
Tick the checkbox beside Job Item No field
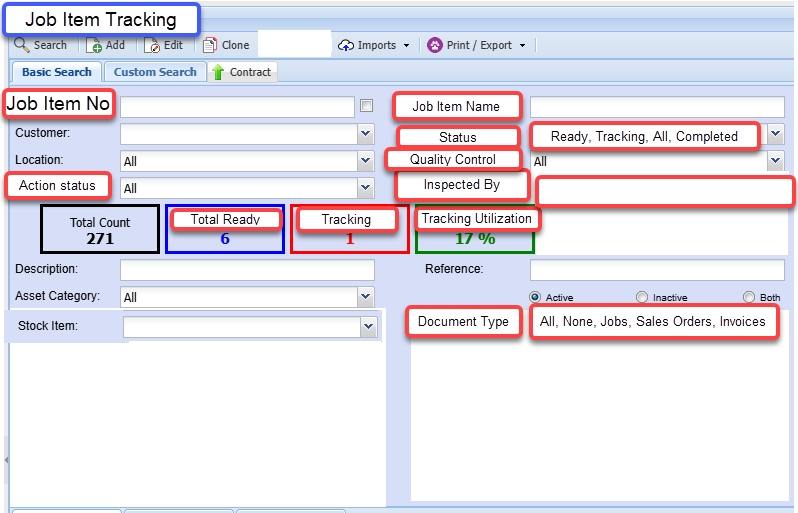pos(366,105)
